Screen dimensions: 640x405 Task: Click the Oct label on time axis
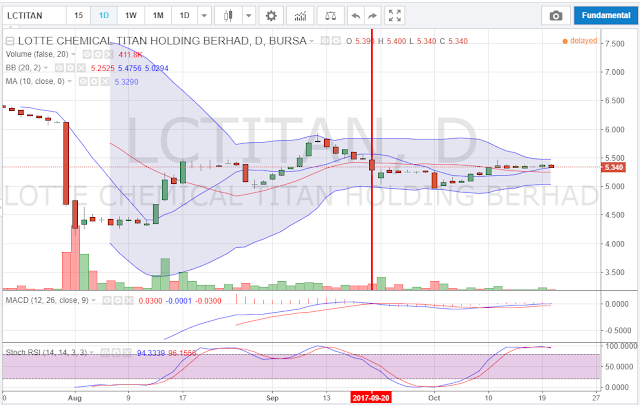(434, 398)
